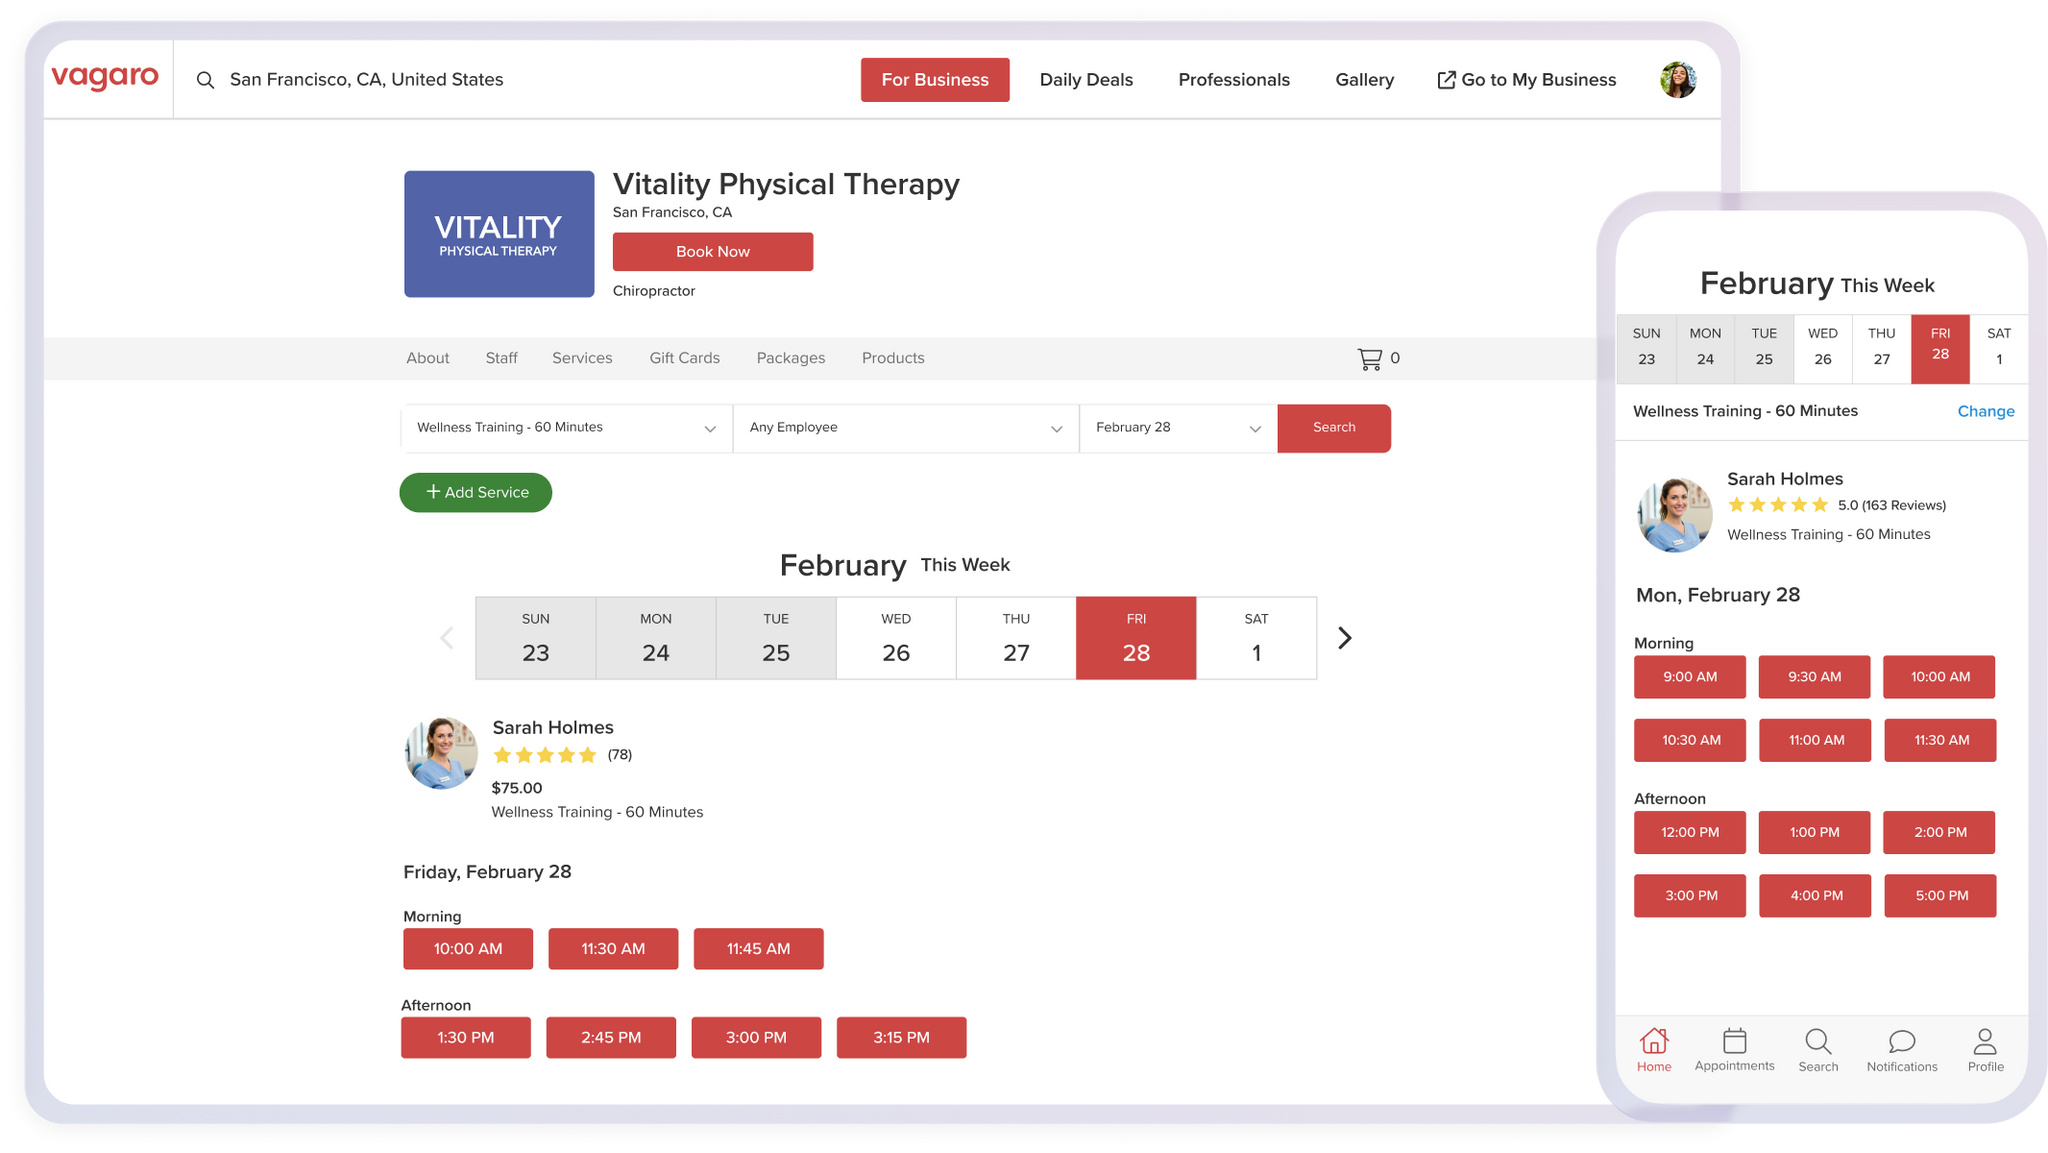The width and height of the screenshot is (2048, 1153).
Task: Tap the Appointments icon in mobile app
Action: (1735, 1050)
